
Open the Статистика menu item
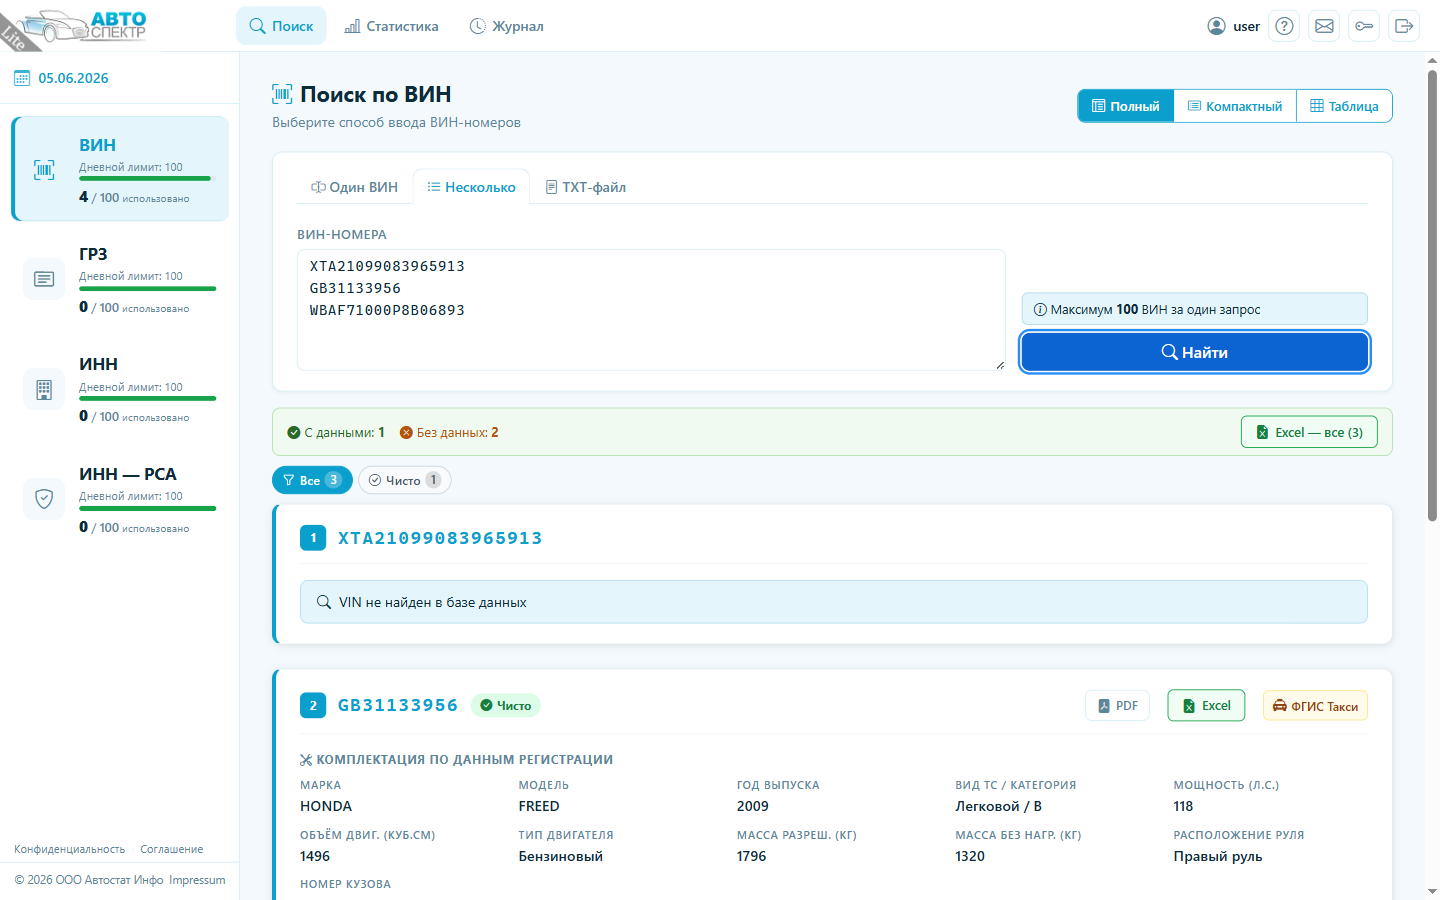[391, 26]
